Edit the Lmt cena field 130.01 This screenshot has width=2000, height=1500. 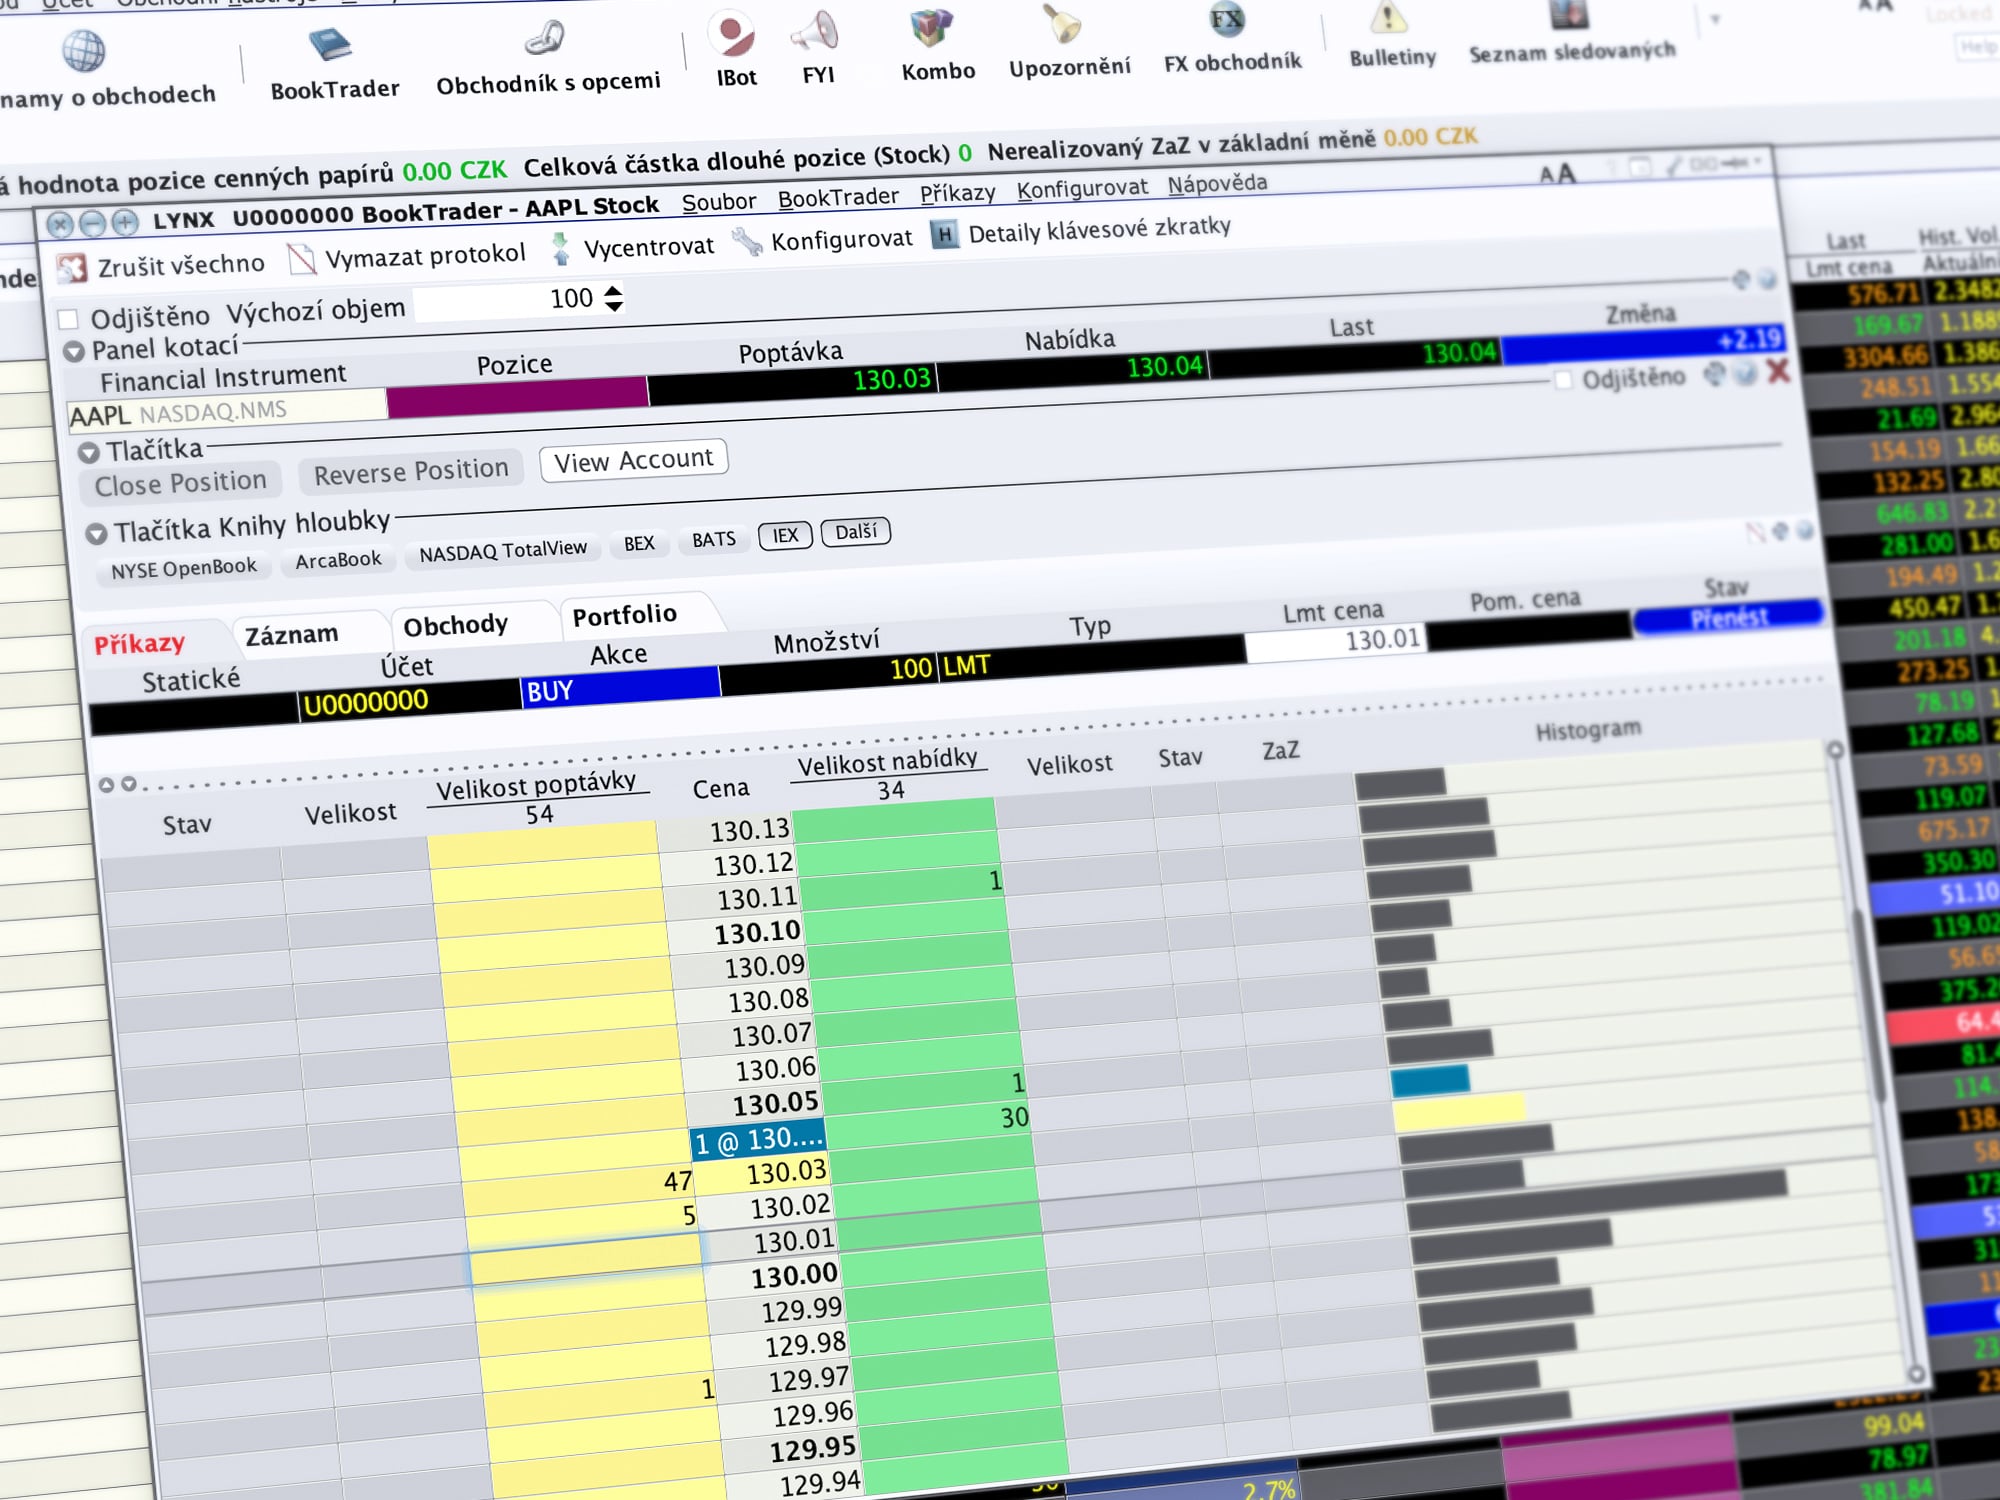pyautogui.click(x=1336, y=641)
